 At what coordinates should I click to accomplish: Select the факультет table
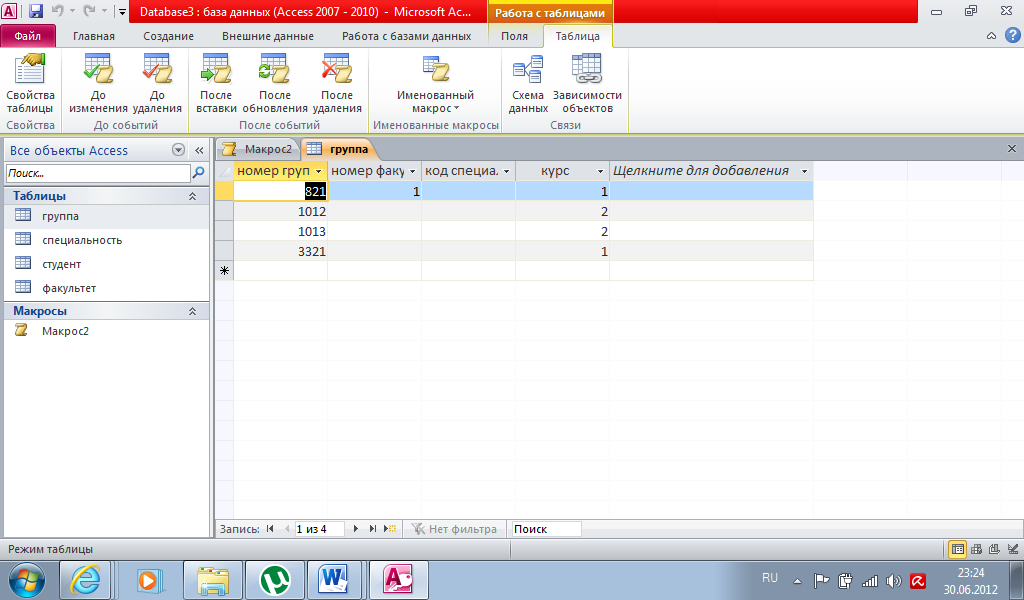pos(106,288)
